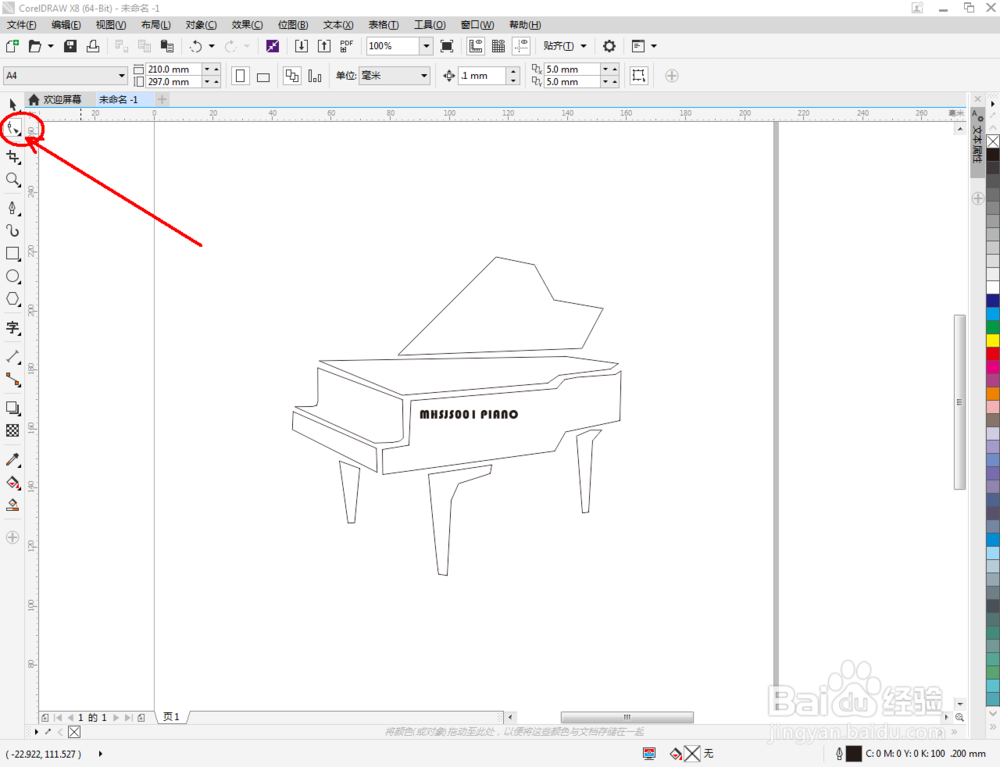The width and height of the screenshot is (1000, 767).
Task: Open the zoom level dropdown
Action: [426, 46]
